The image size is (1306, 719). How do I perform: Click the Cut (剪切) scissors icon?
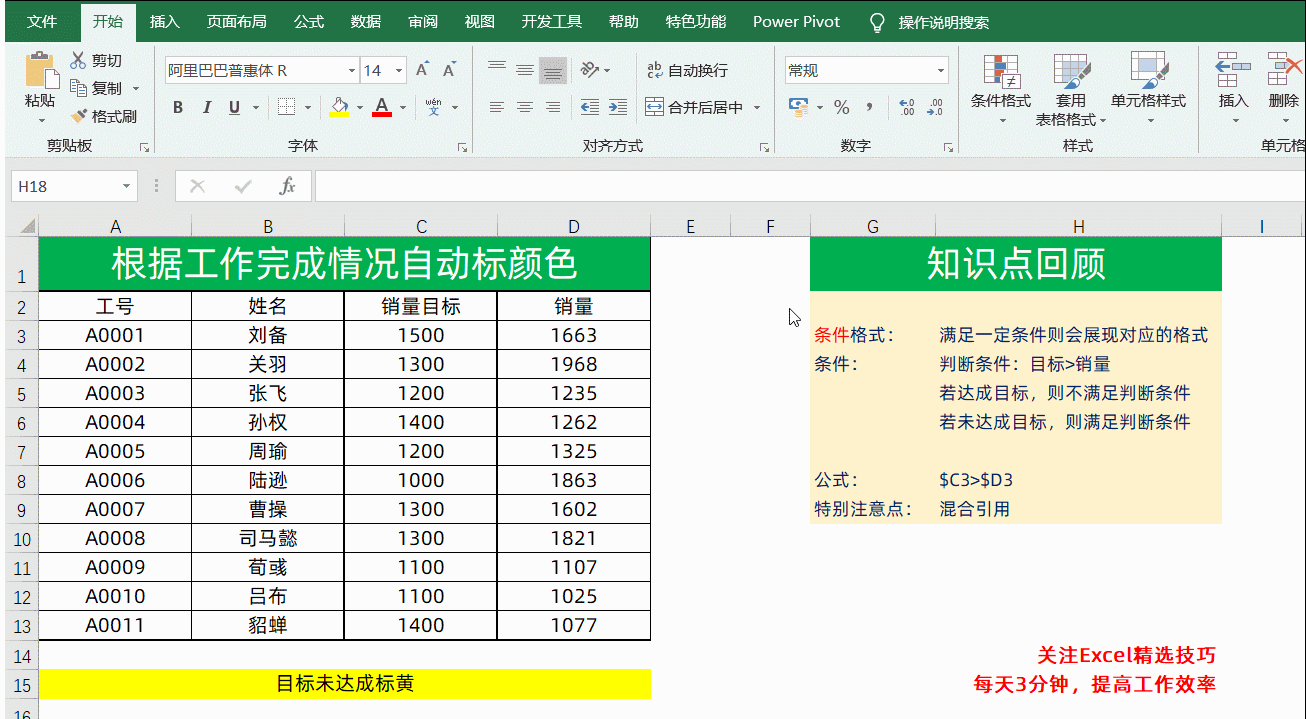click(78, 61)
